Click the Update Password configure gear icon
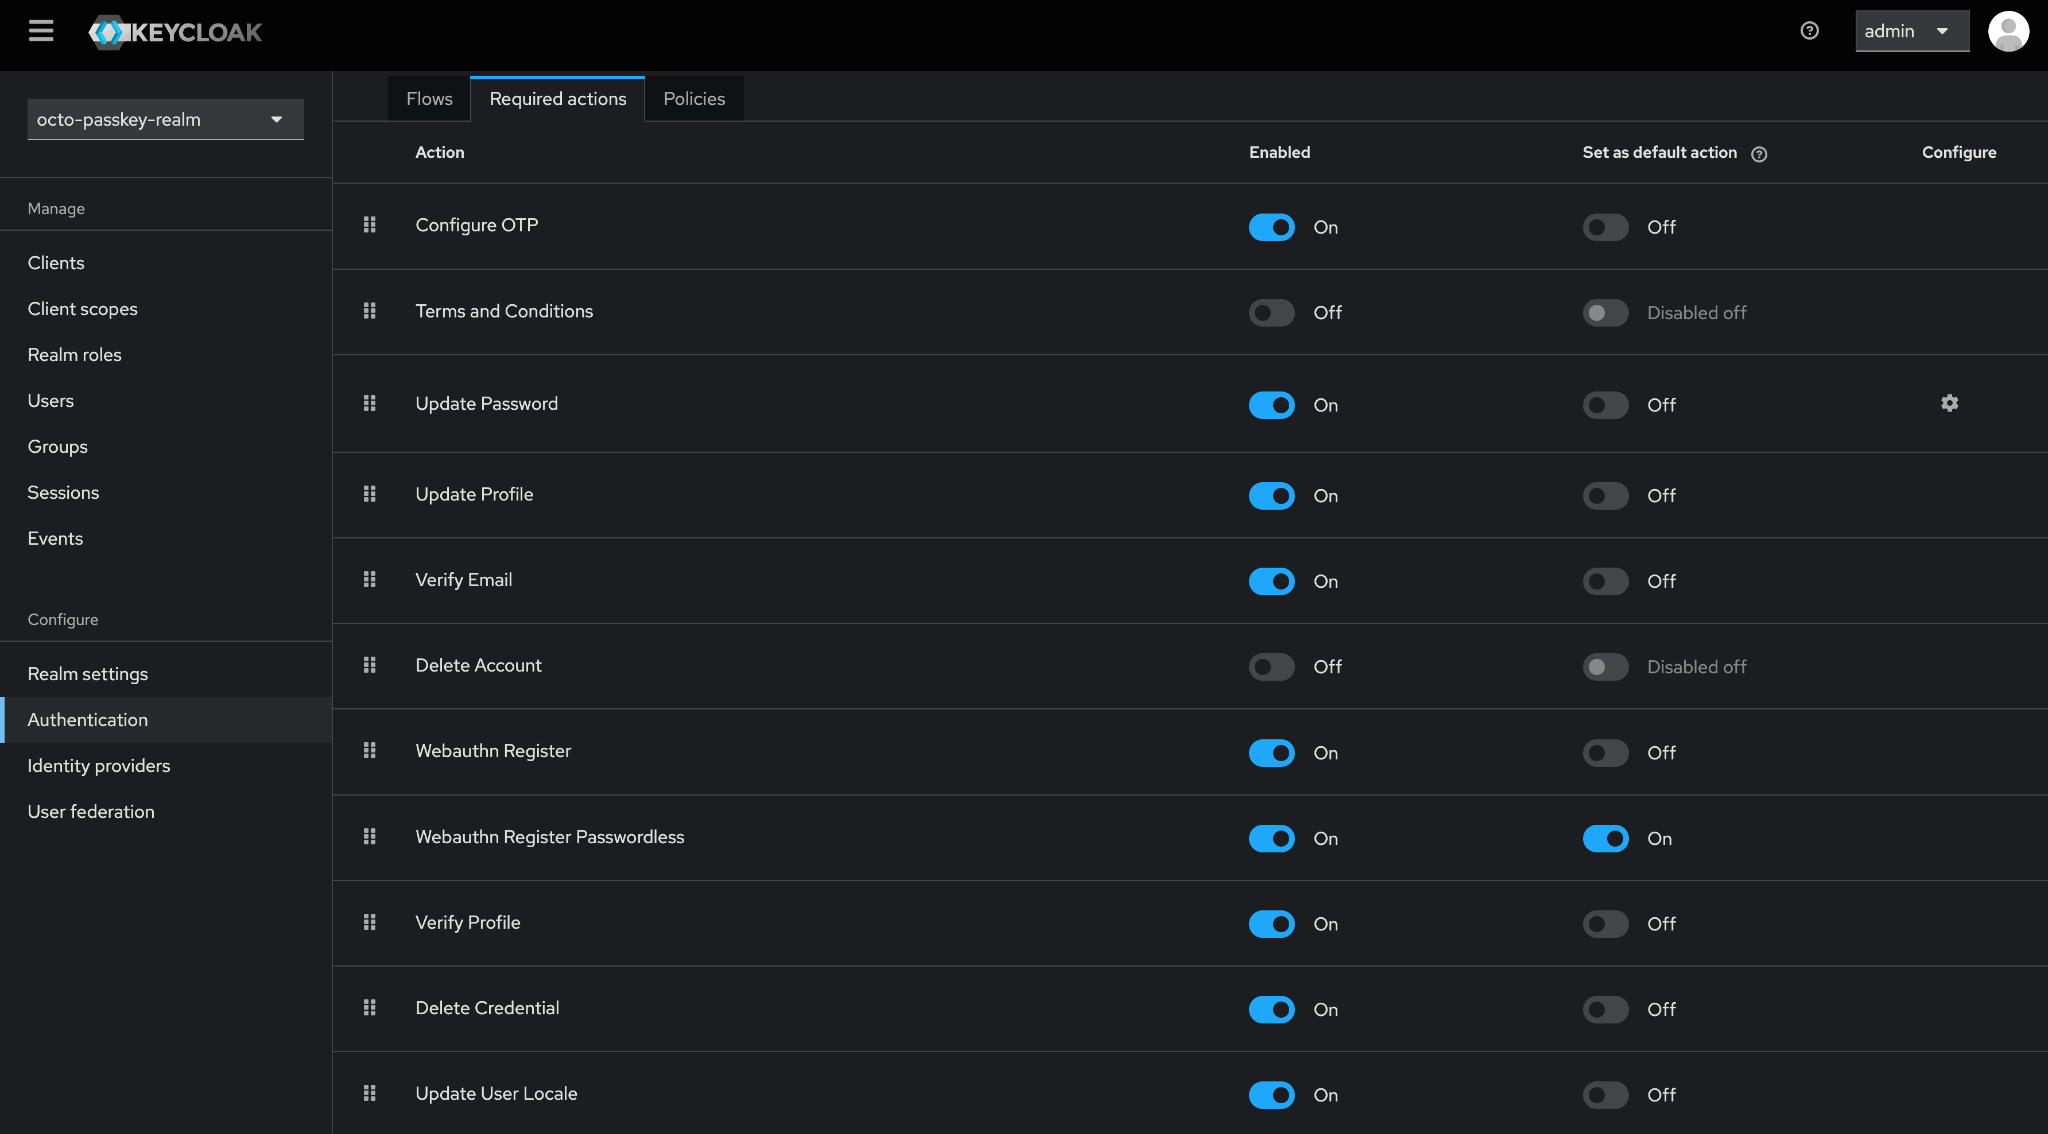 click(1949, 403)
